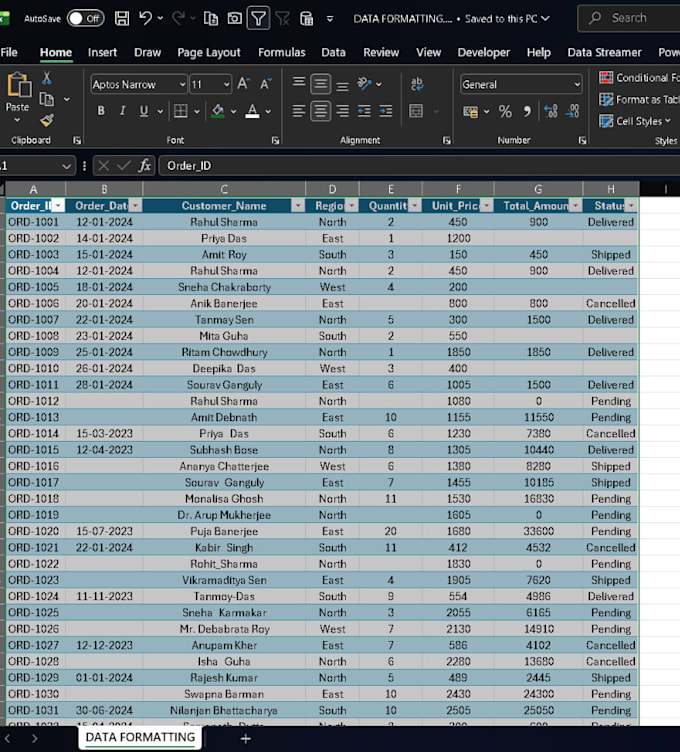Switch to the Insert ribbon tab
This screenshot has width=680, height=752.
point(102,52)
